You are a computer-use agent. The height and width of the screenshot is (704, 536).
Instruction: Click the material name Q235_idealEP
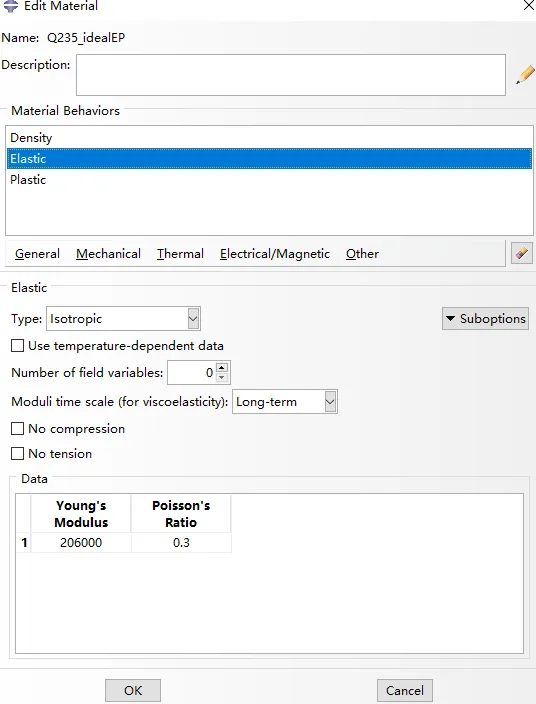click(86, 38)
